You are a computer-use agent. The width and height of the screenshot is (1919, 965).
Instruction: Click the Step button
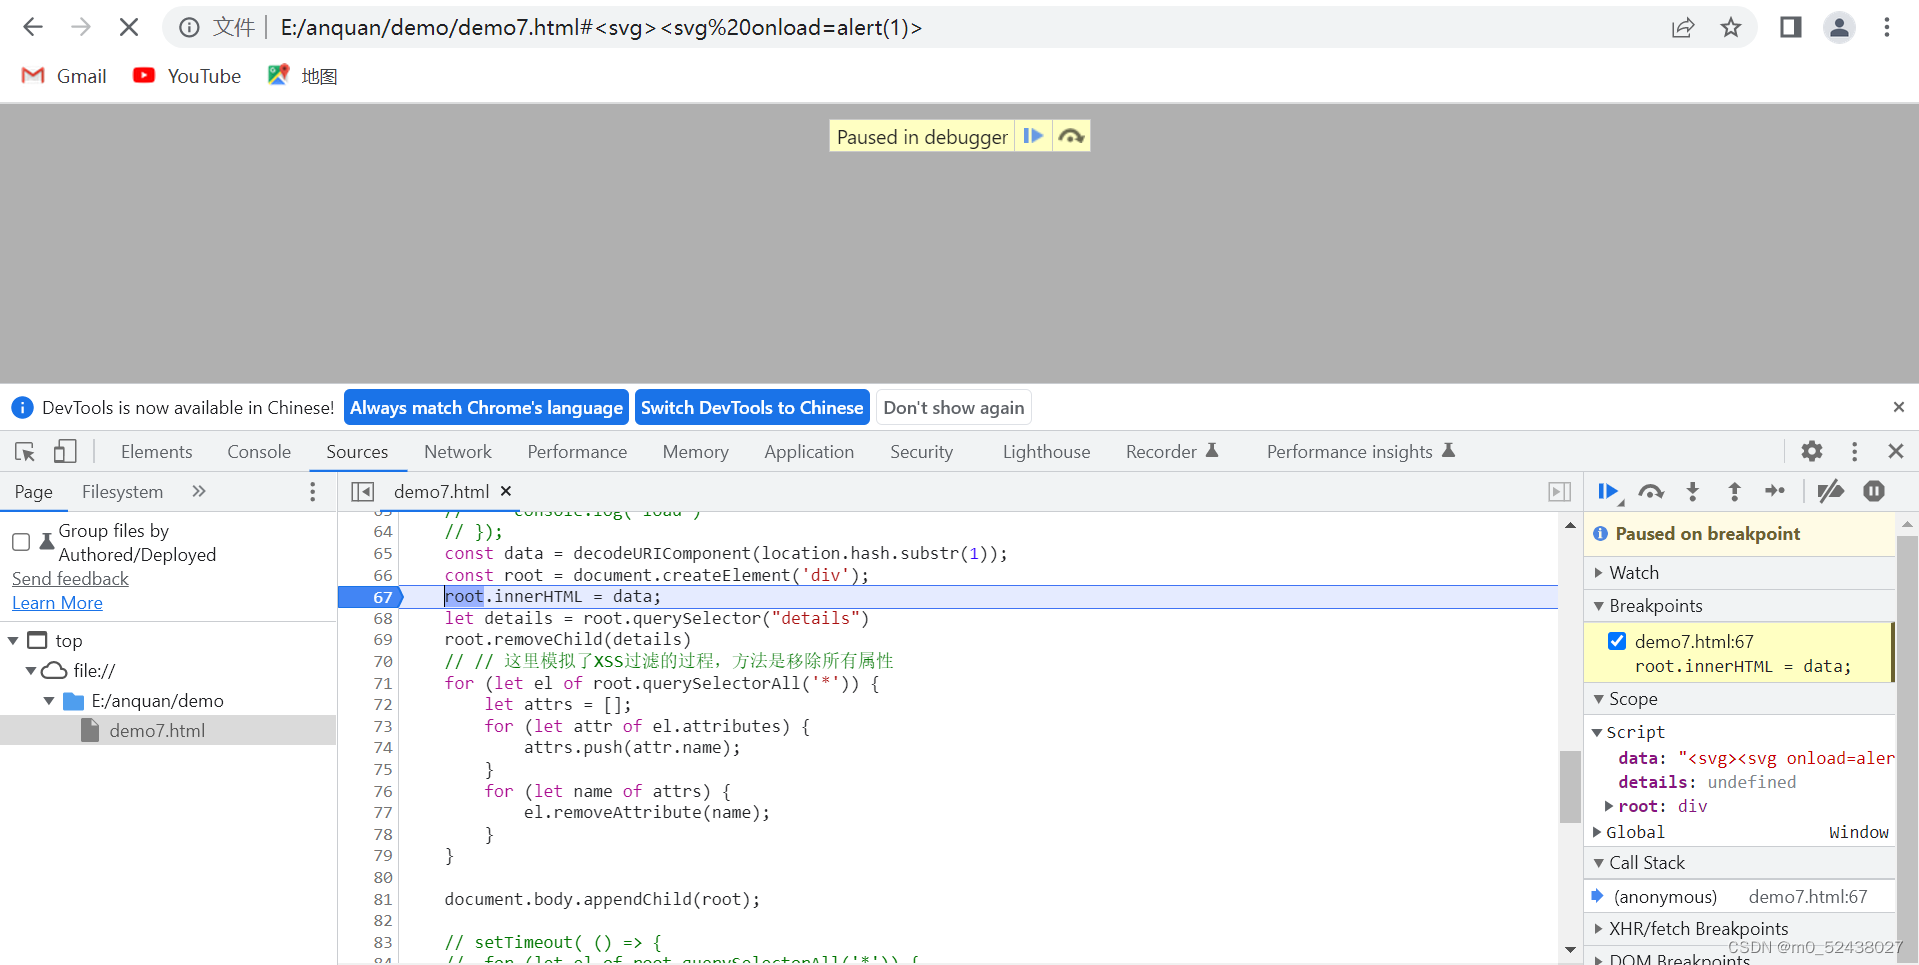click(x=1775, y=491)
